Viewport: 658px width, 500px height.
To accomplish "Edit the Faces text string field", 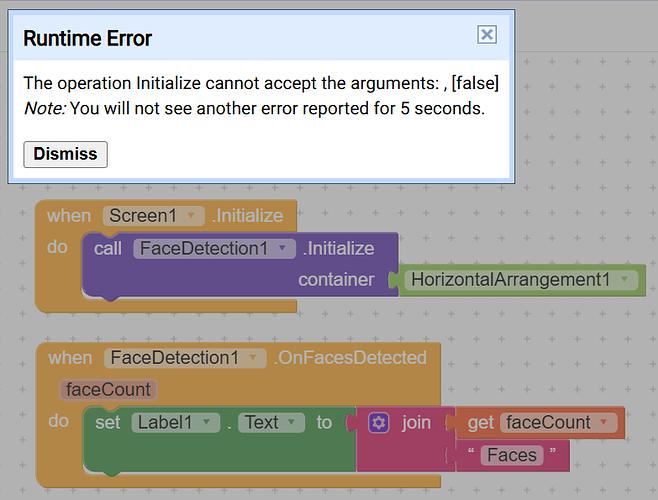I will click(x=512, y=455).
